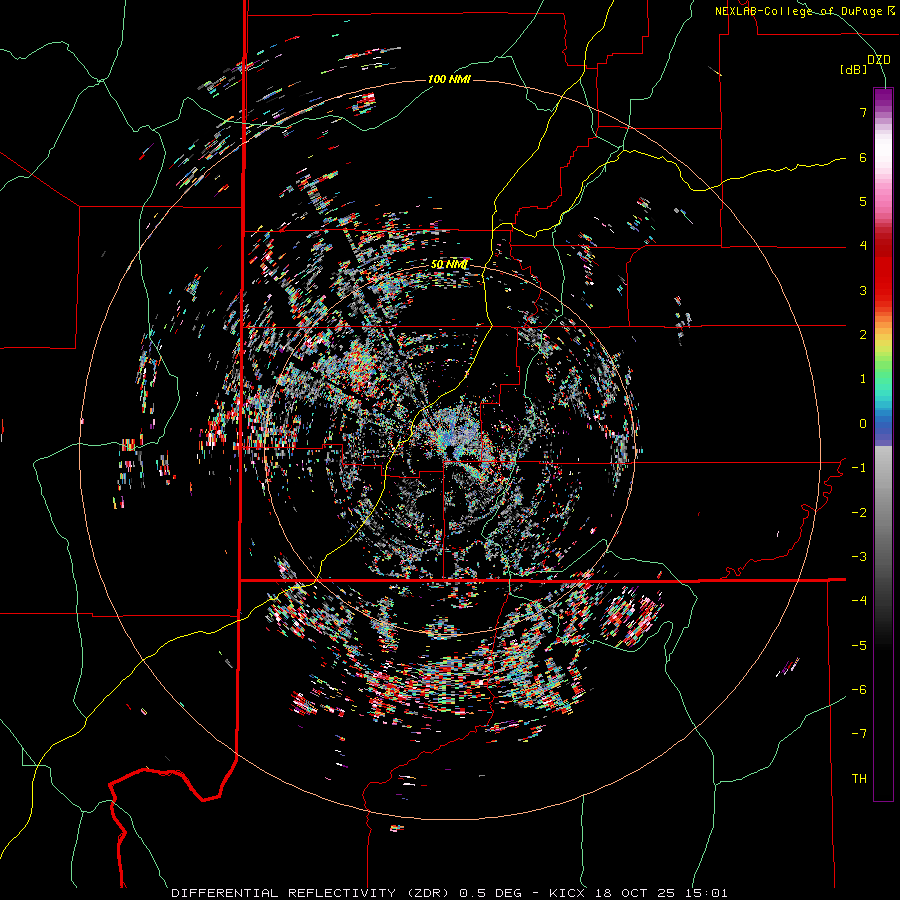
Task: Click the -3 value on color scale
Action: 859,557
